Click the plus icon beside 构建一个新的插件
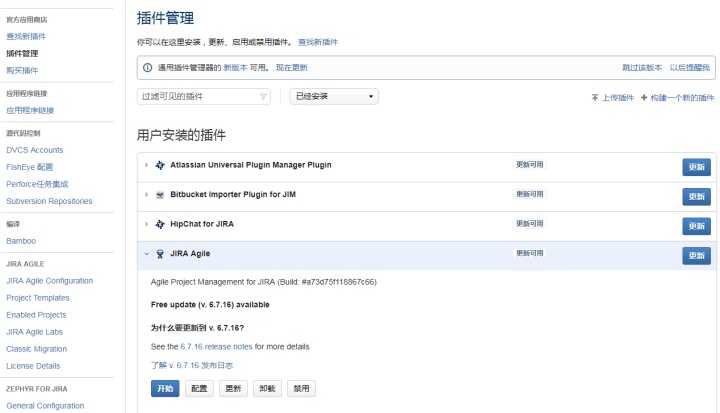 (644, 97)
